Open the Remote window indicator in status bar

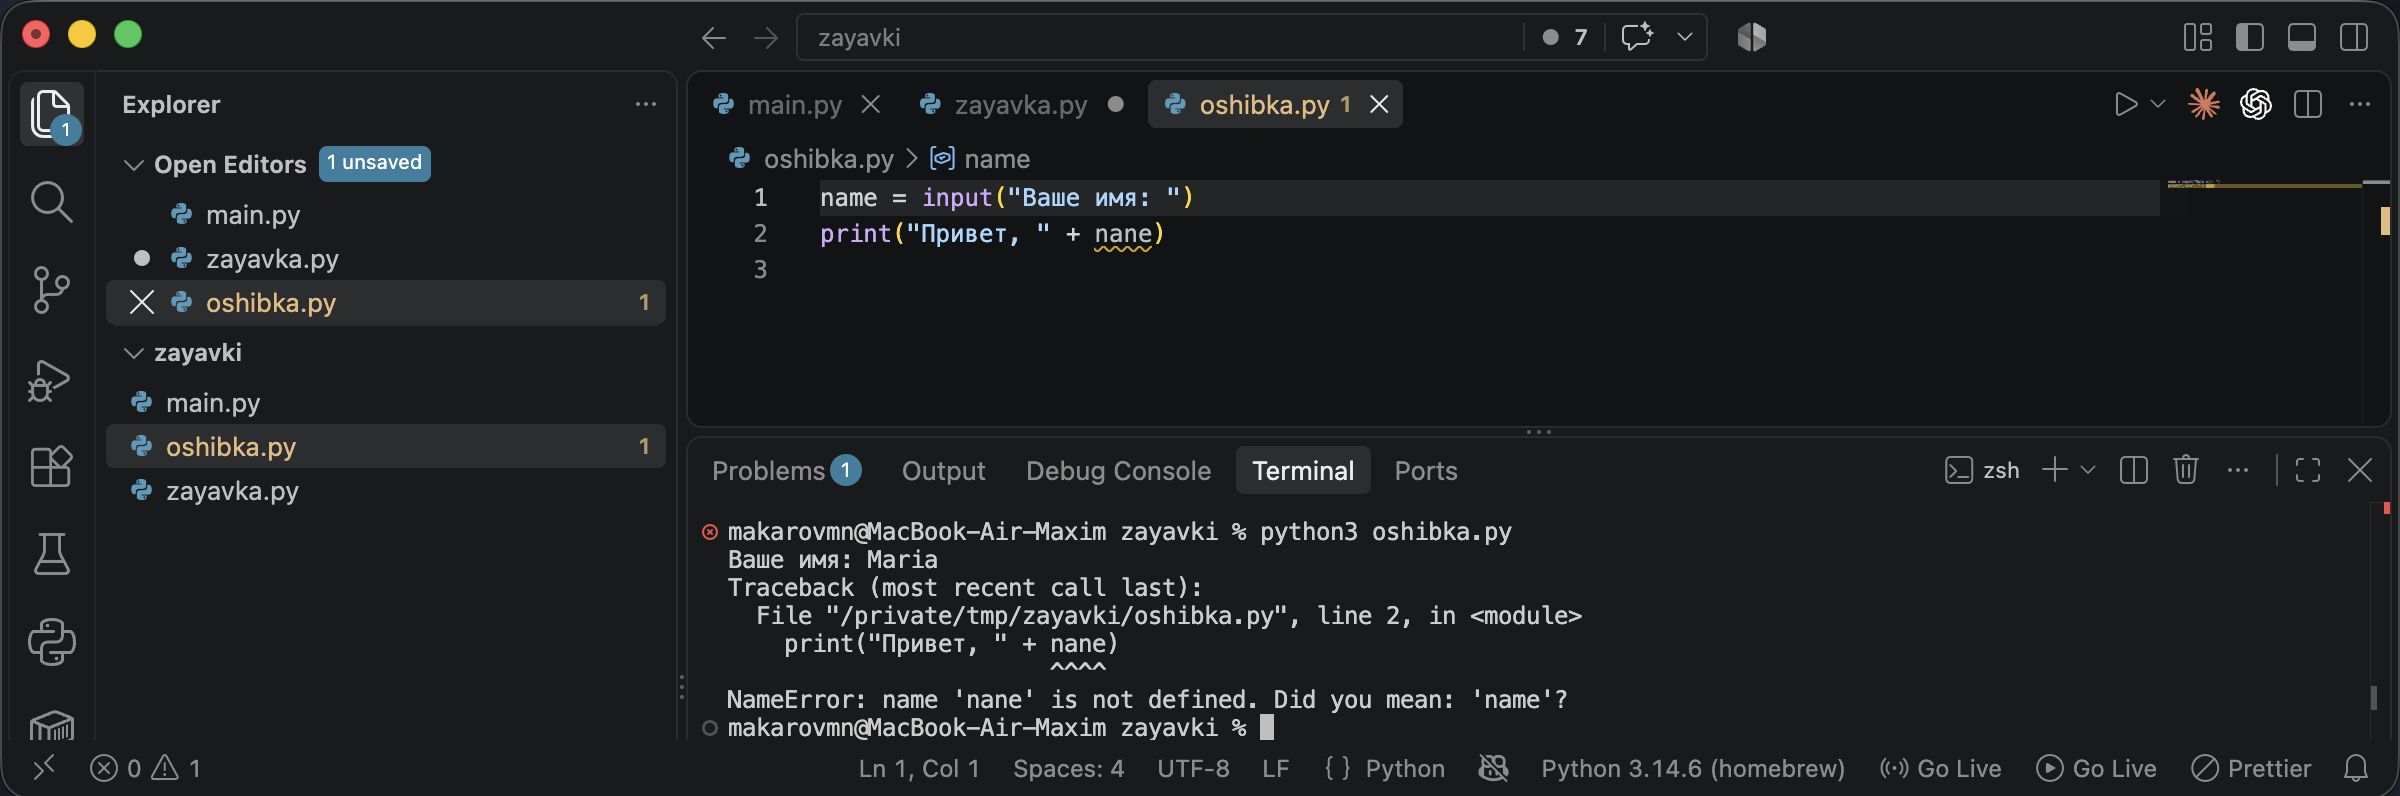(x=44, y=768)
